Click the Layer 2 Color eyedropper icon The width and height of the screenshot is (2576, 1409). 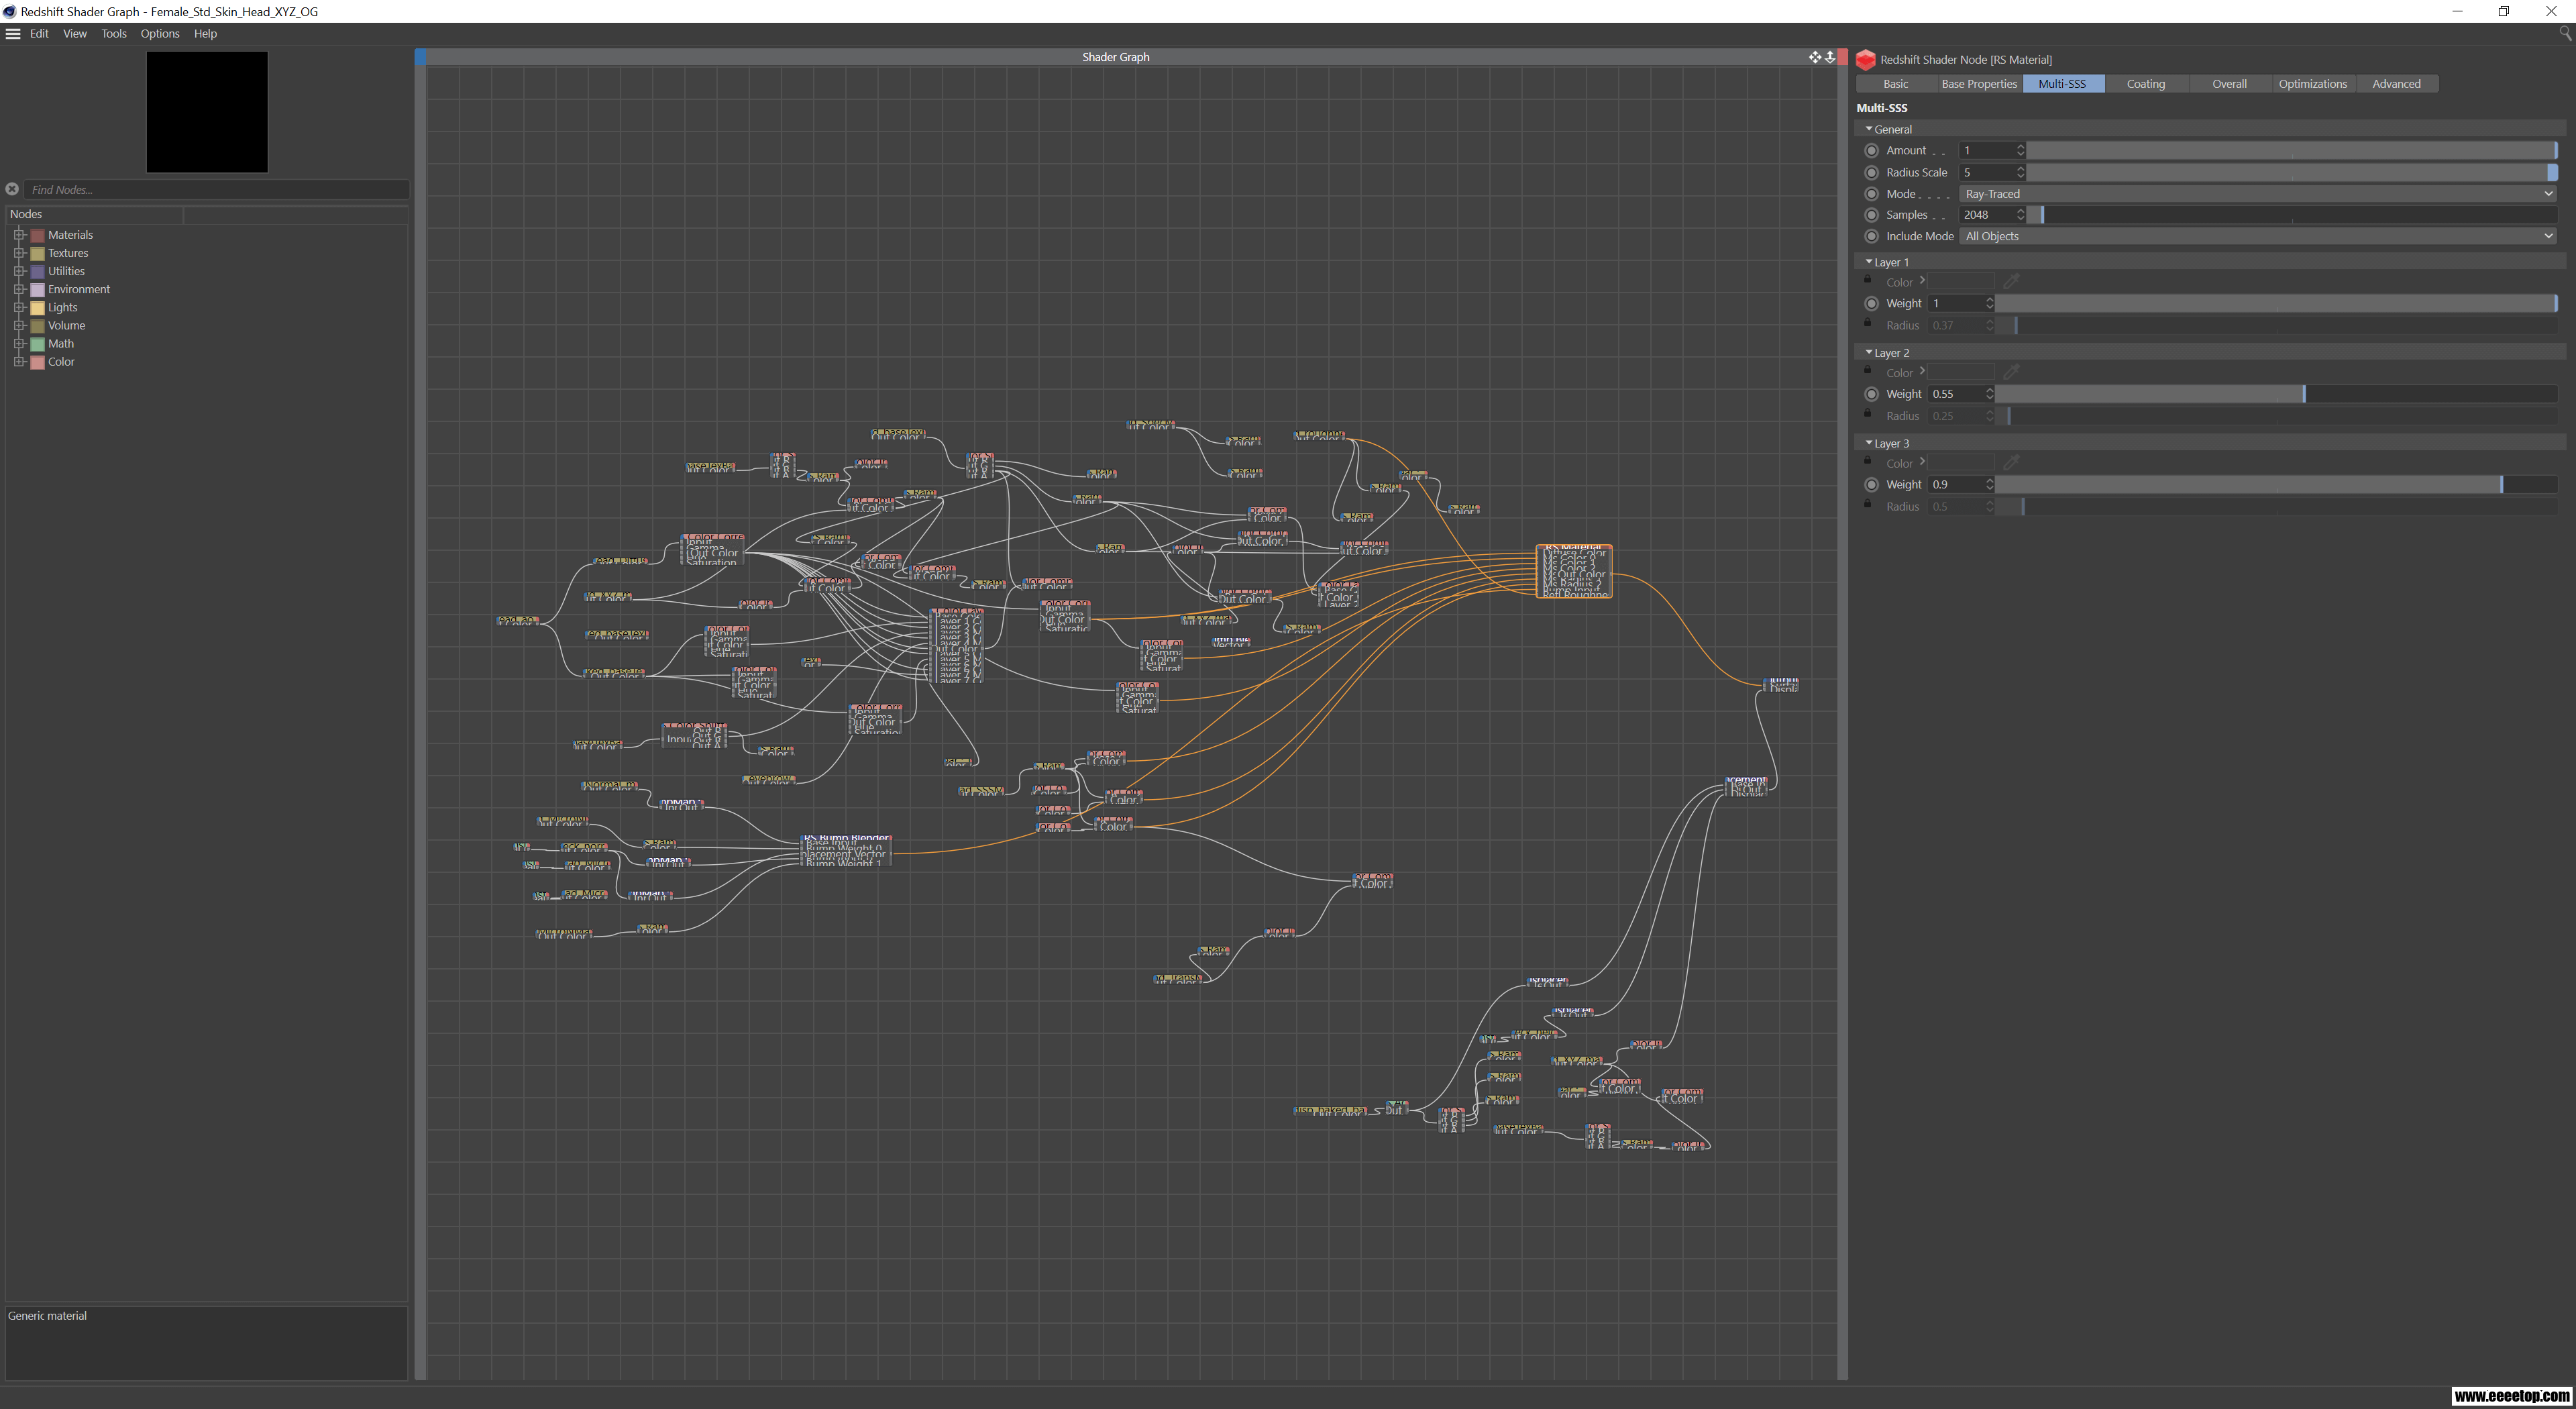pos(2011,372)
